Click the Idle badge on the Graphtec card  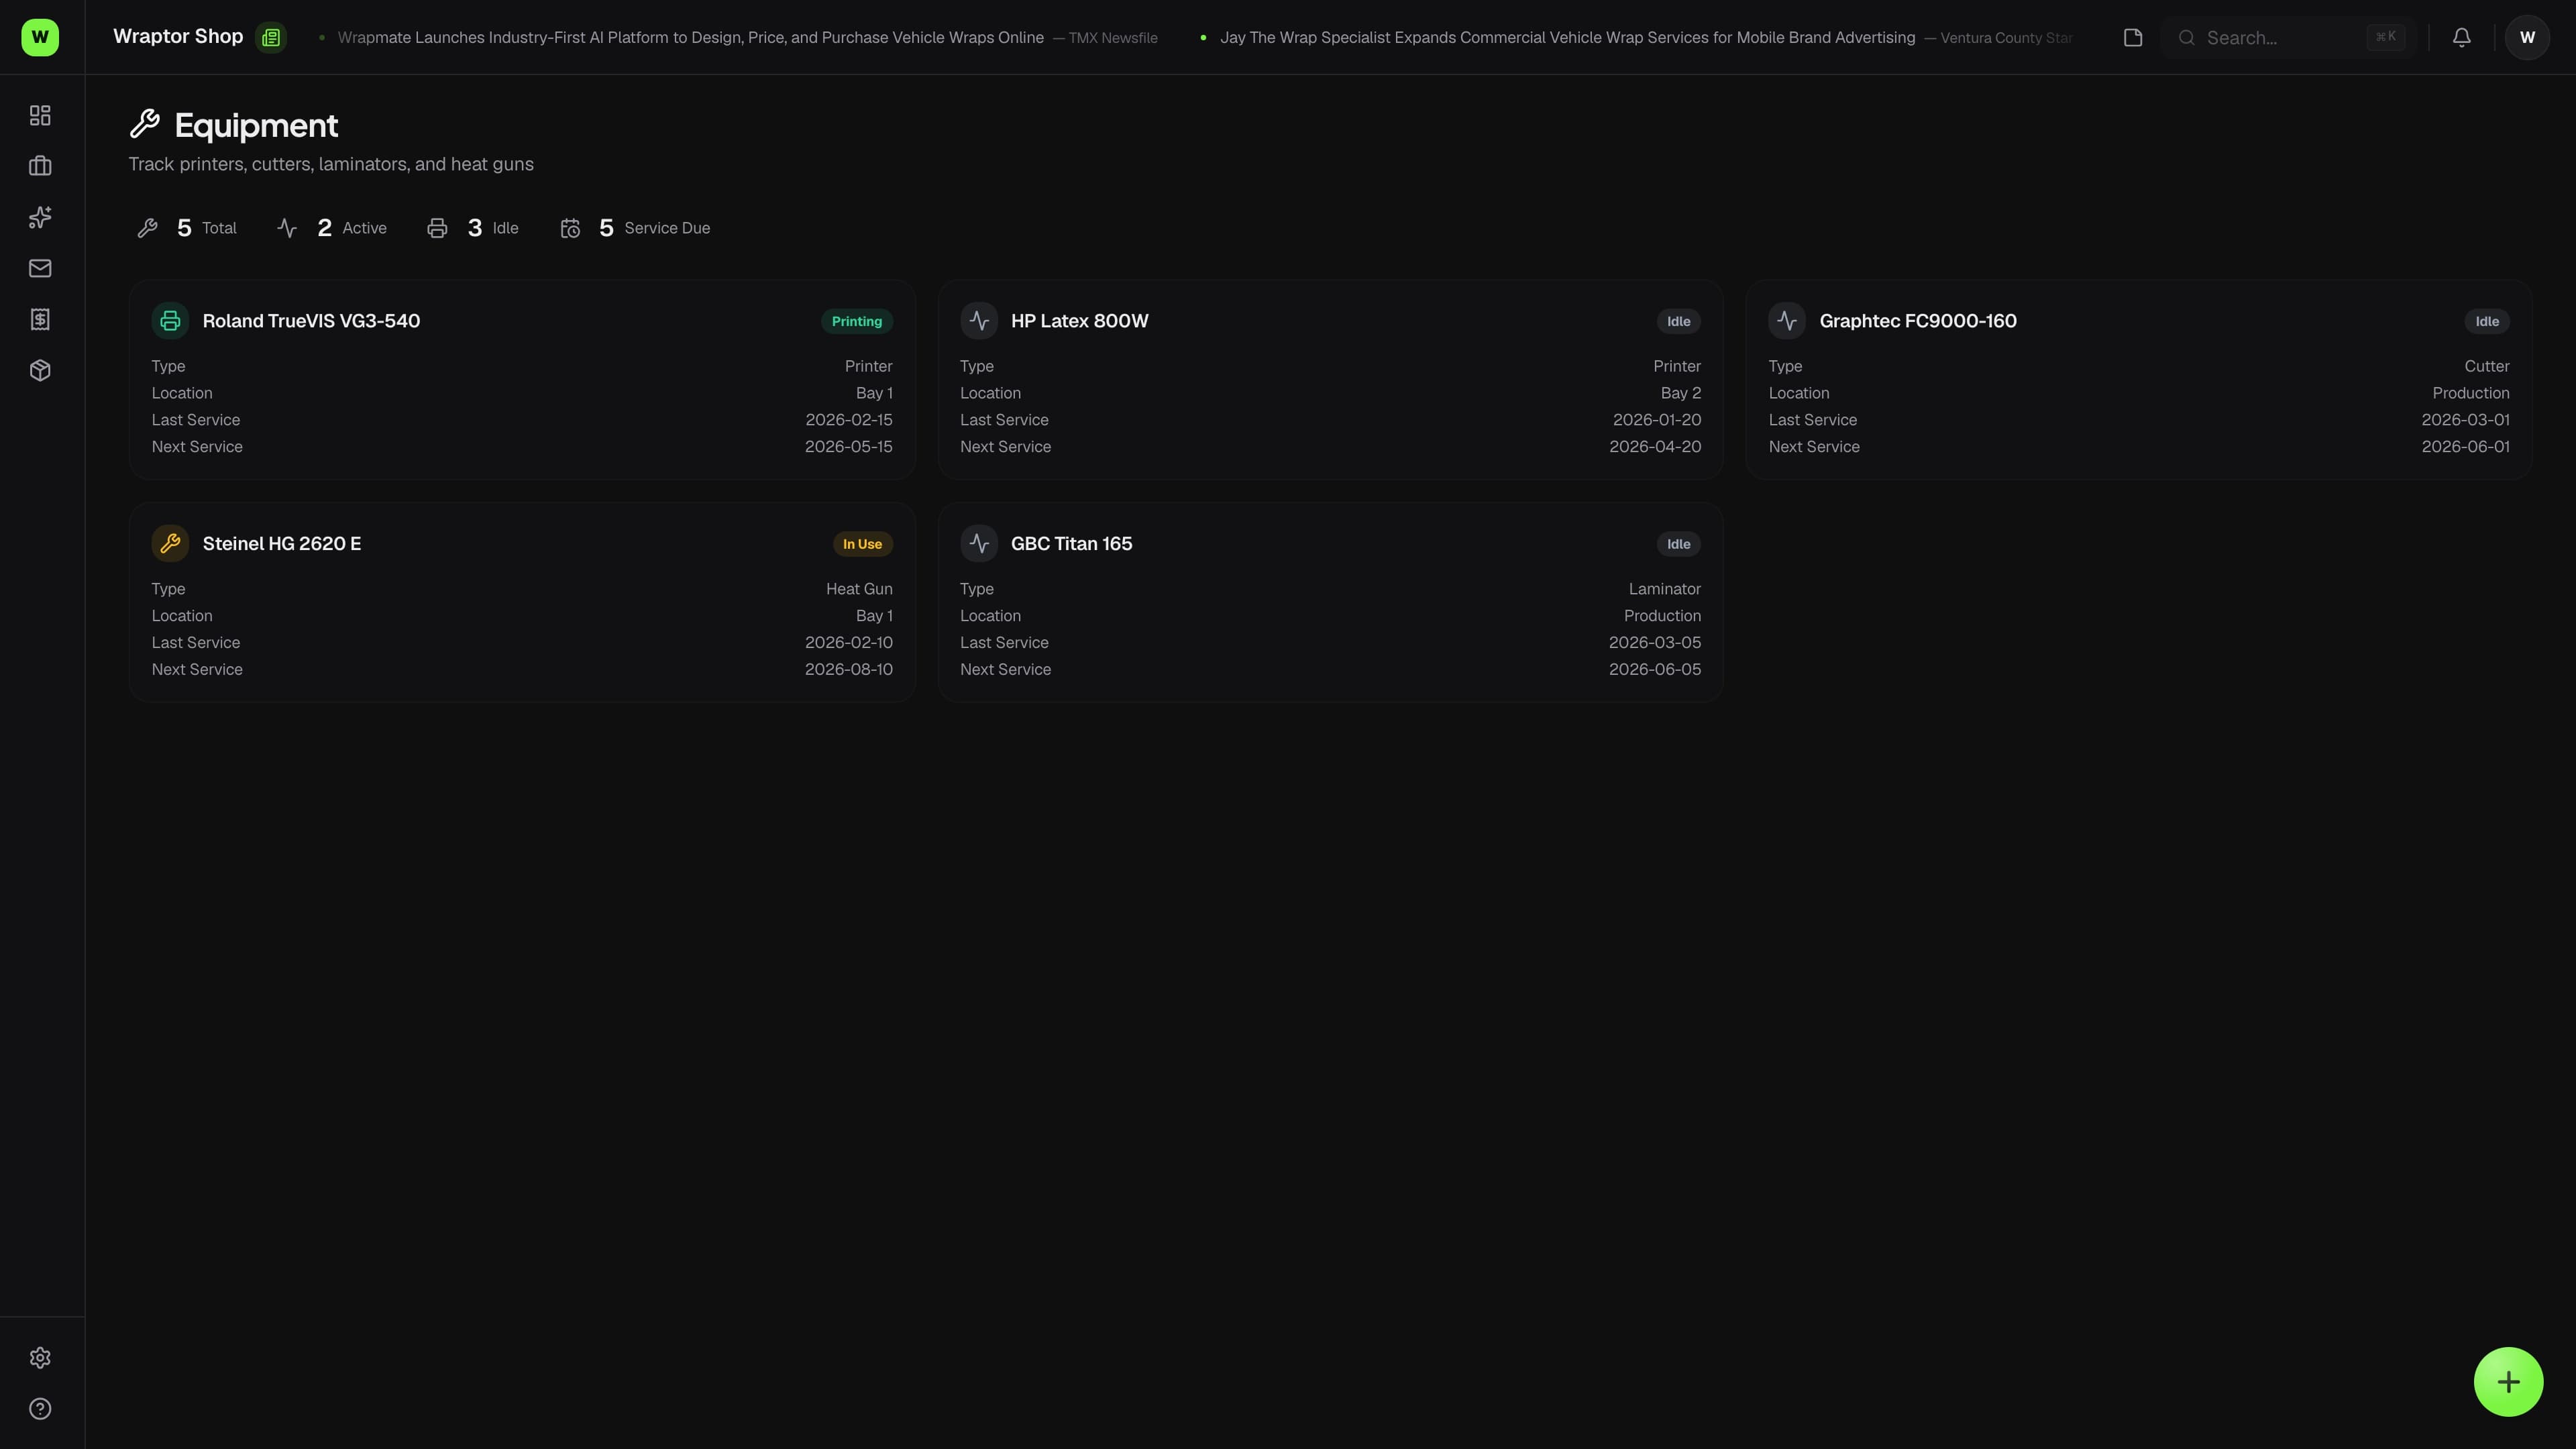2487,321
